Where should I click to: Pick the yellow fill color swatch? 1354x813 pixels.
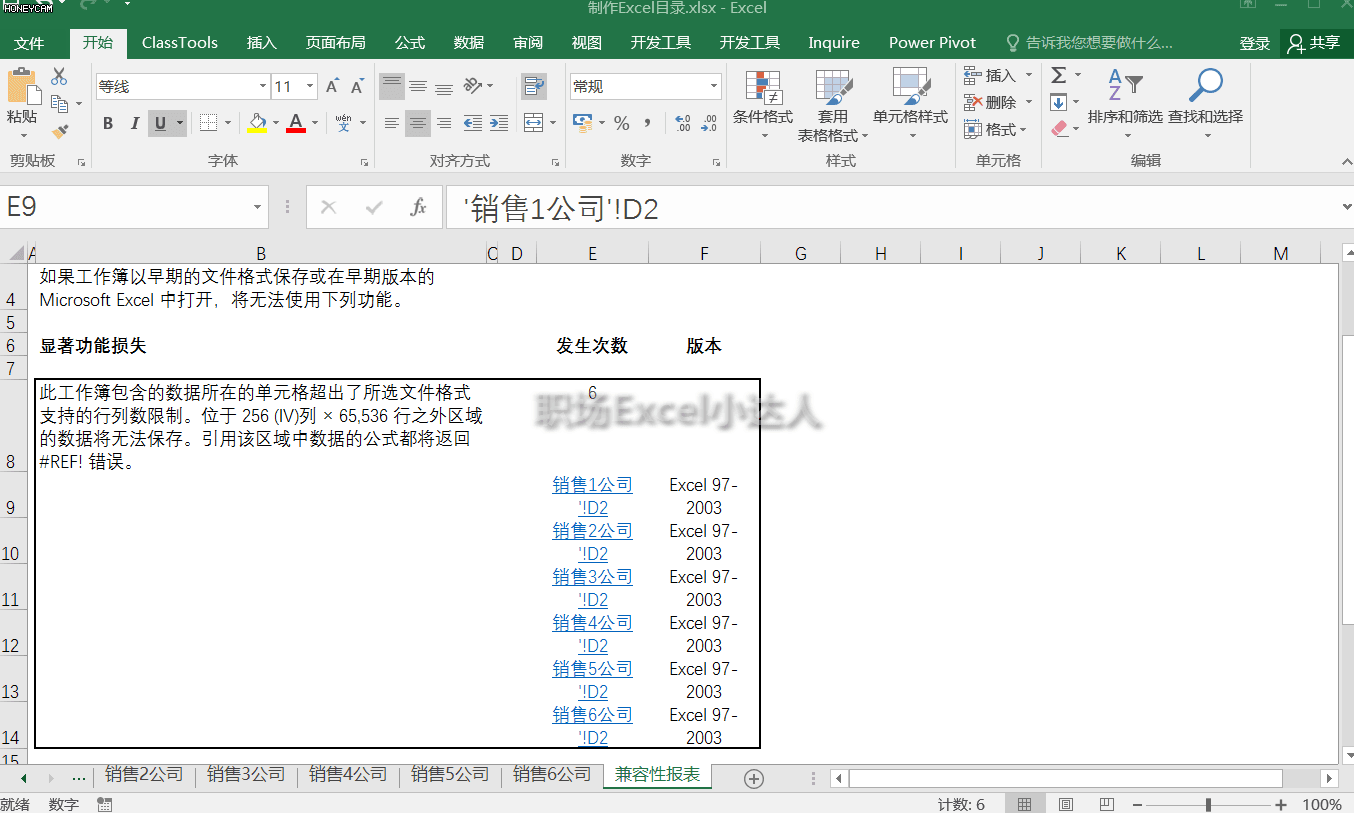(257, 123)
